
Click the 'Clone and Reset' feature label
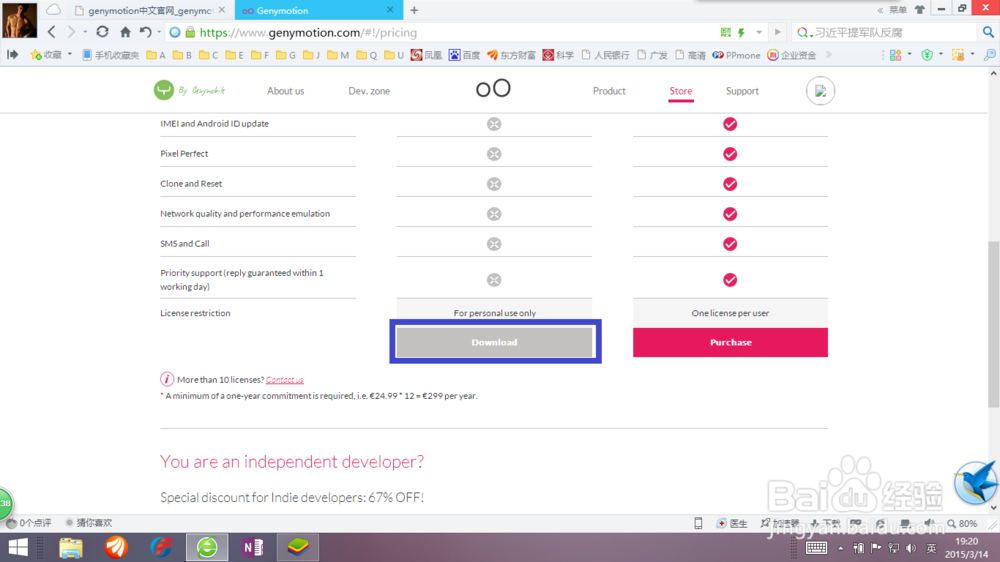[191, 184]
